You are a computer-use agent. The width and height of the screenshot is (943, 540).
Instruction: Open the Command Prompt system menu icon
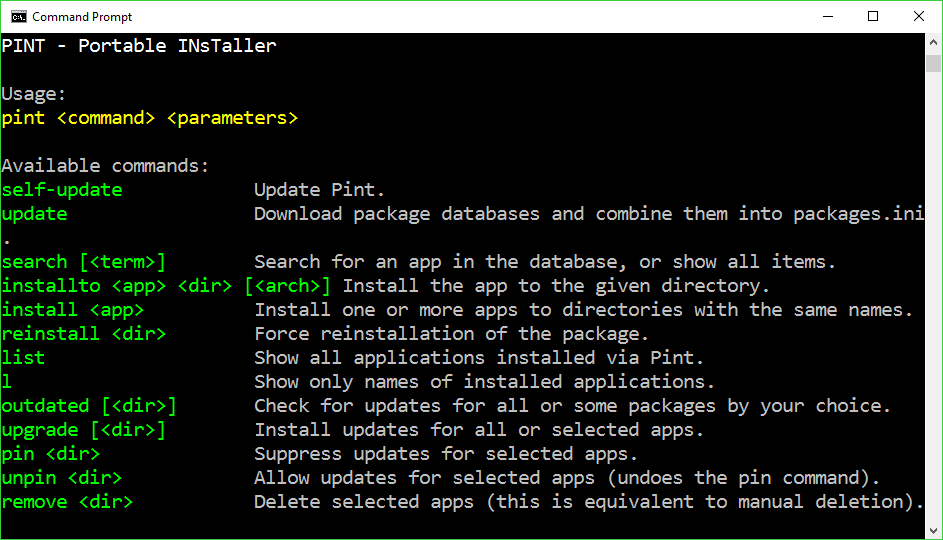[x=19, y=17]
